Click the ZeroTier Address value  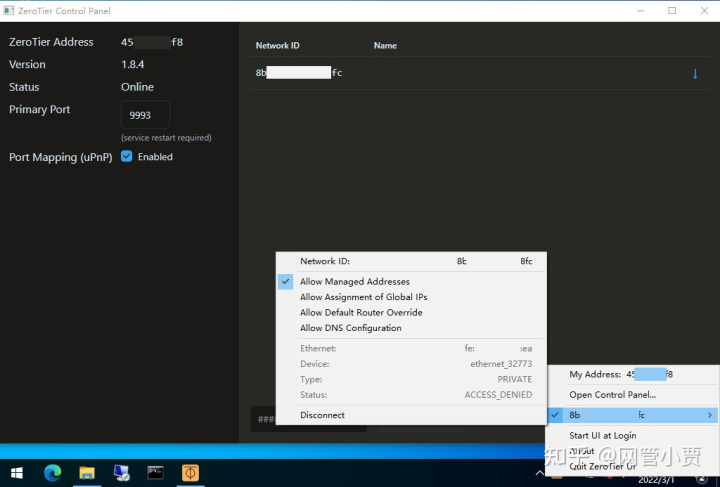point(152,42)
